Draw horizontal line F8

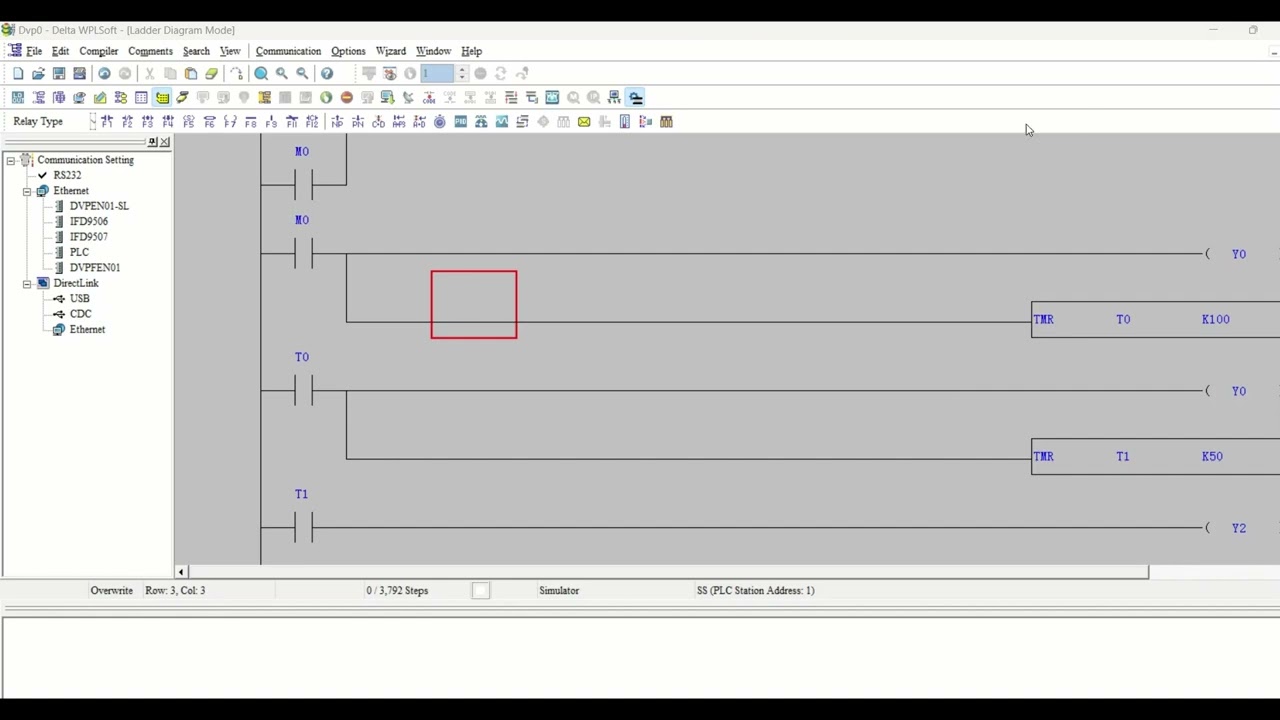pos(251,122)
